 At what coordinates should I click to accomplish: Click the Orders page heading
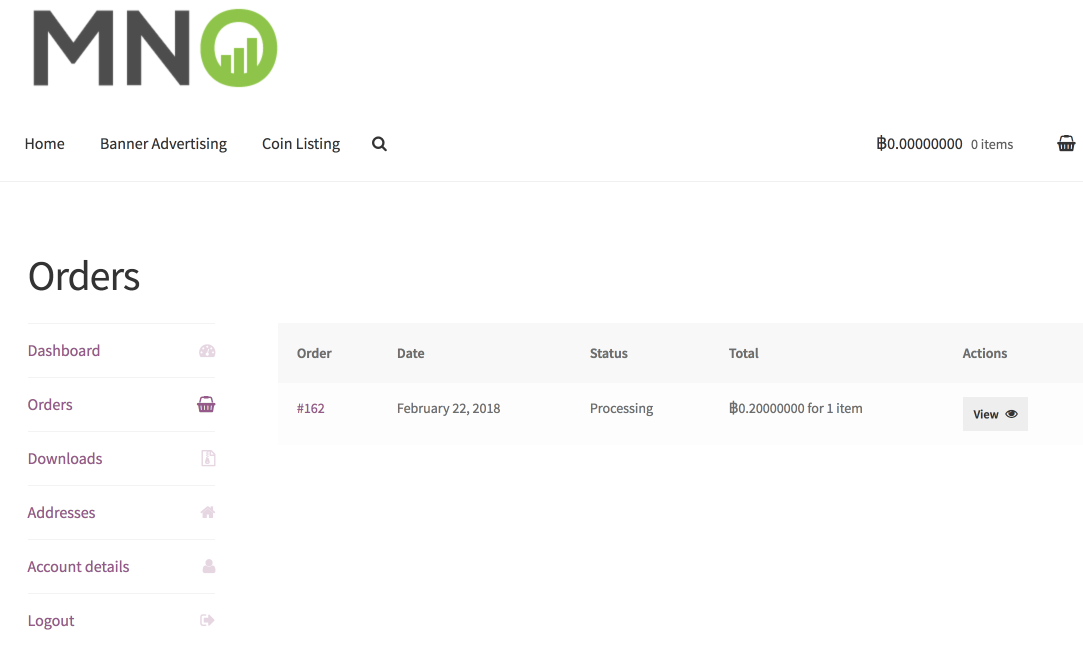[x=84, y=276]
